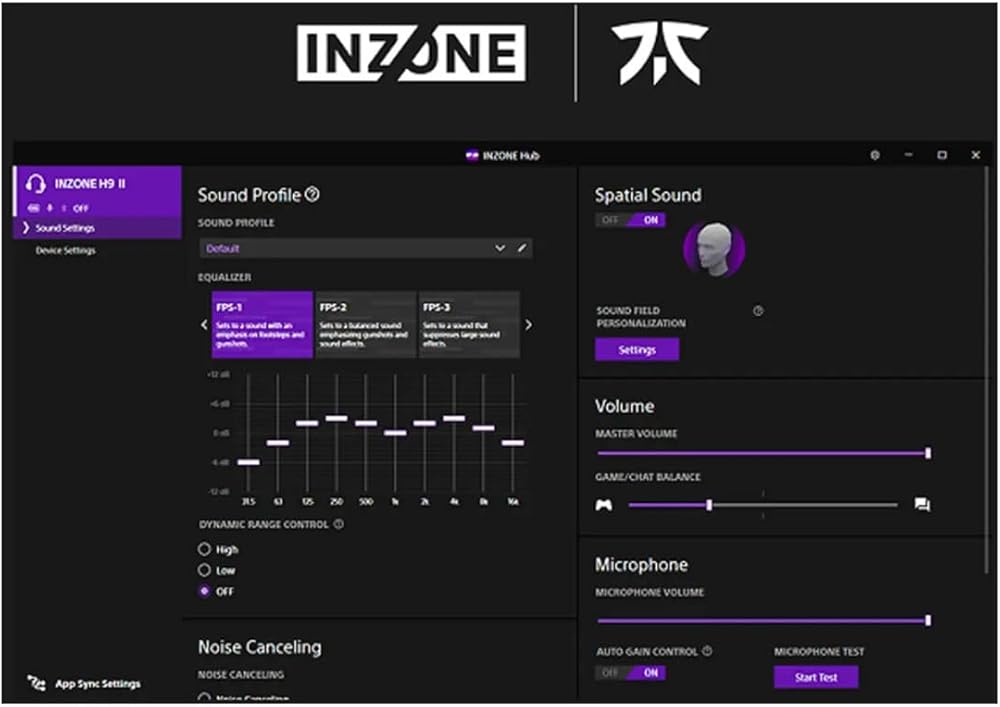Select OFF for Dynamic Range Control
The height and width of the screenshot is (707, 1000).
(204, 591)
